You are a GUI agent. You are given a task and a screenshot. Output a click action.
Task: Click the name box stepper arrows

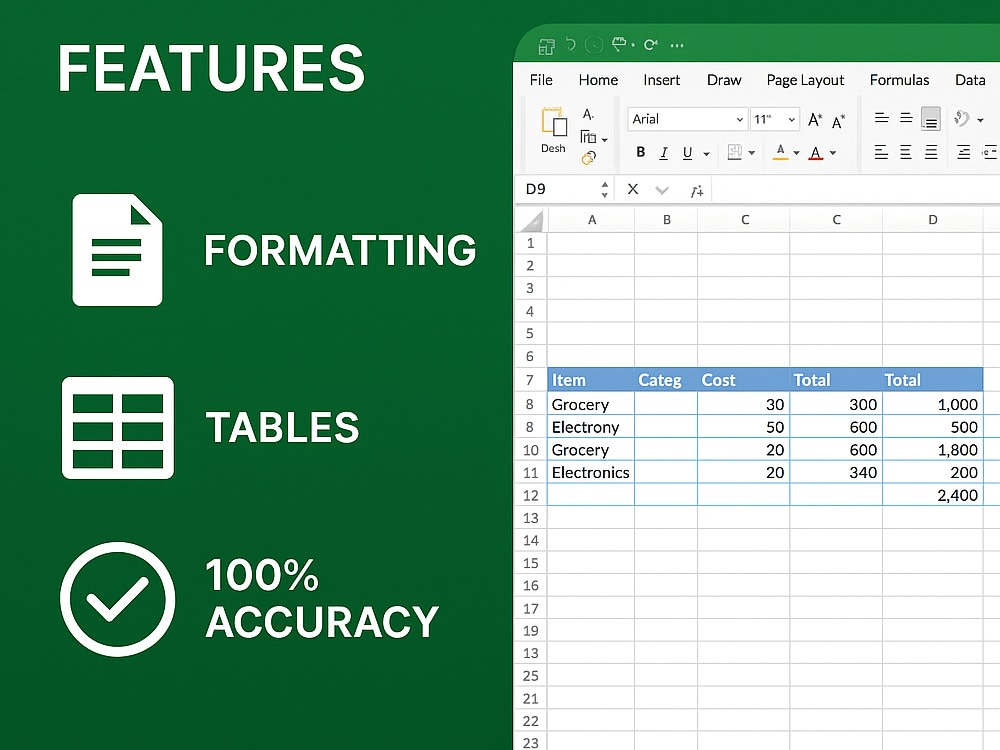pos(605,189)
